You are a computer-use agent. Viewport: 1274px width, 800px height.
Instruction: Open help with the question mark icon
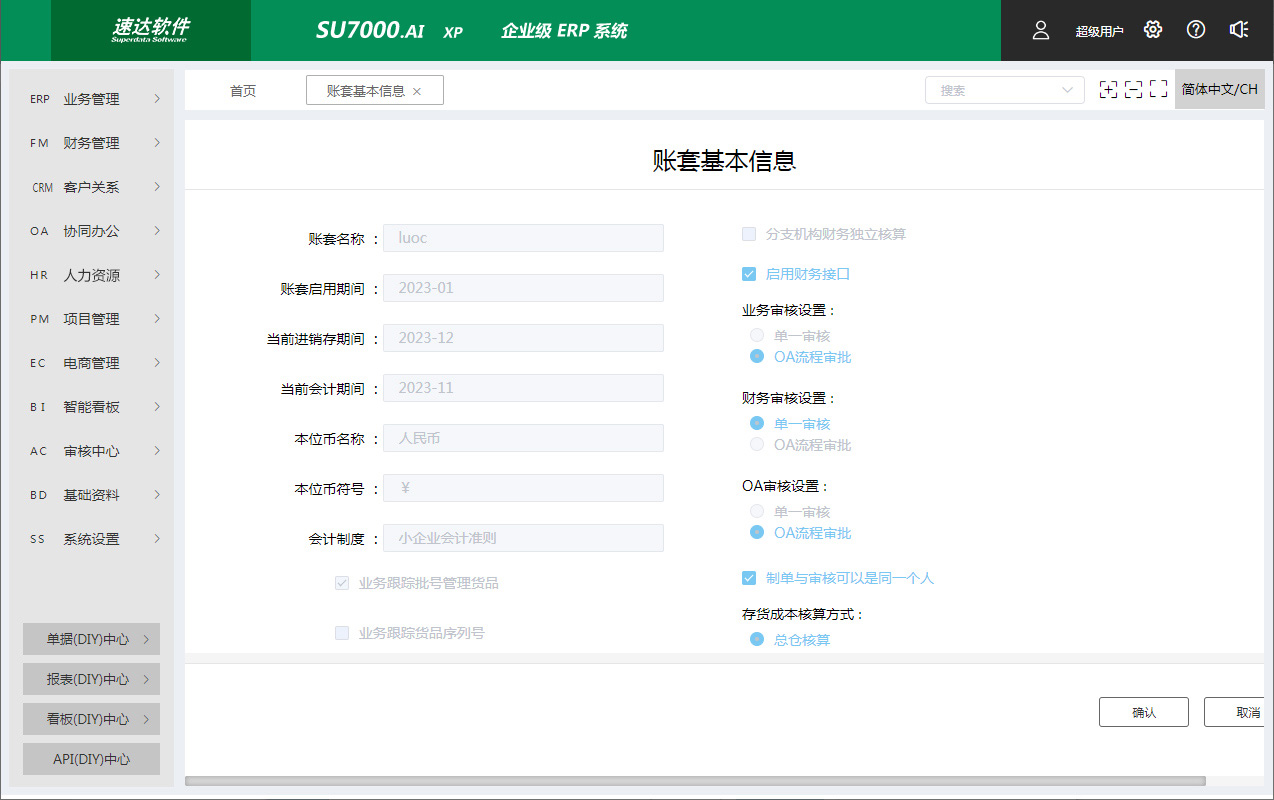[x=1196, y=30]
